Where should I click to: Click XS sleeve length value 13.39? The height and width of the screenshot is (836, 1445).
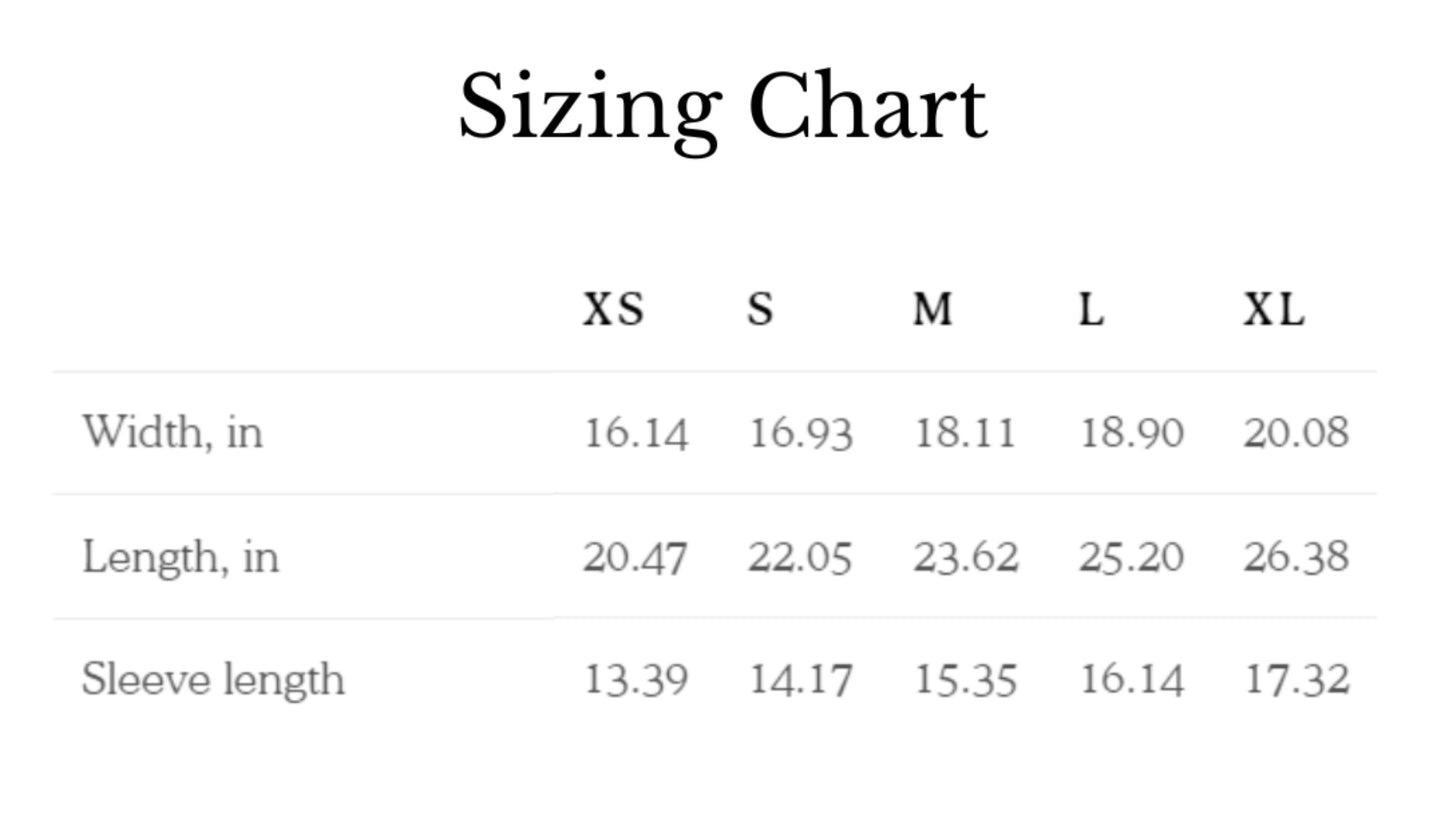[635, 680]
